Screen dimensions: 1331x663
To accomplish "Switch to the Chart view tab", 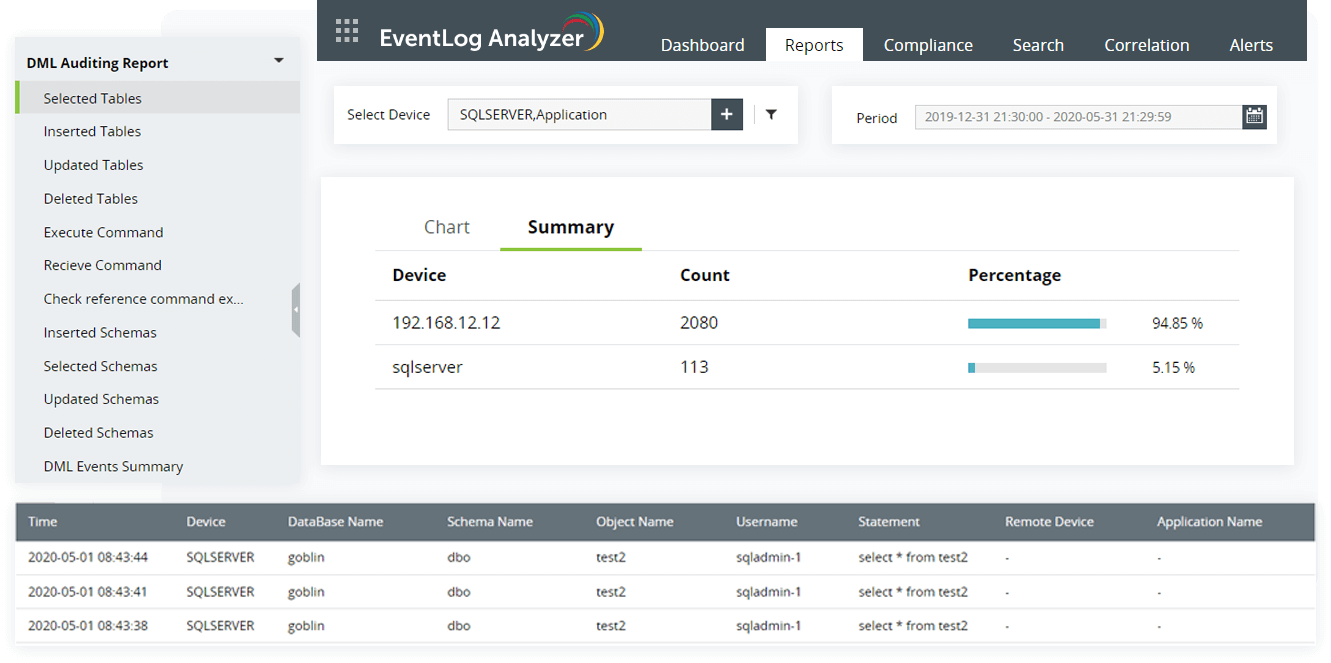I will pos(446,227).
